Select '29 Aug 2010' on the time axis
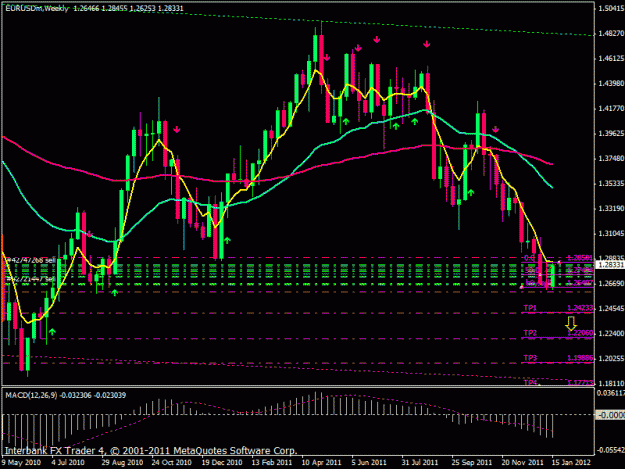 point(122,463)
